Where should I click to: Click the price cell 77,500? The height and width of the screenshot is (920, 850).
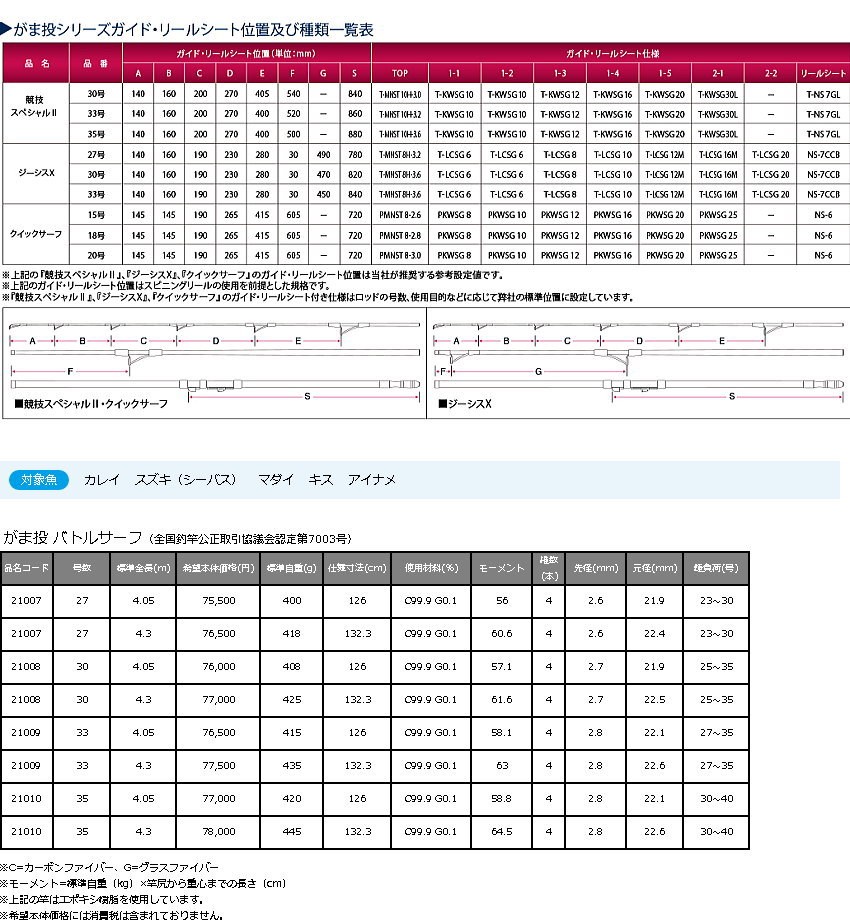click(x=219, y=766)
